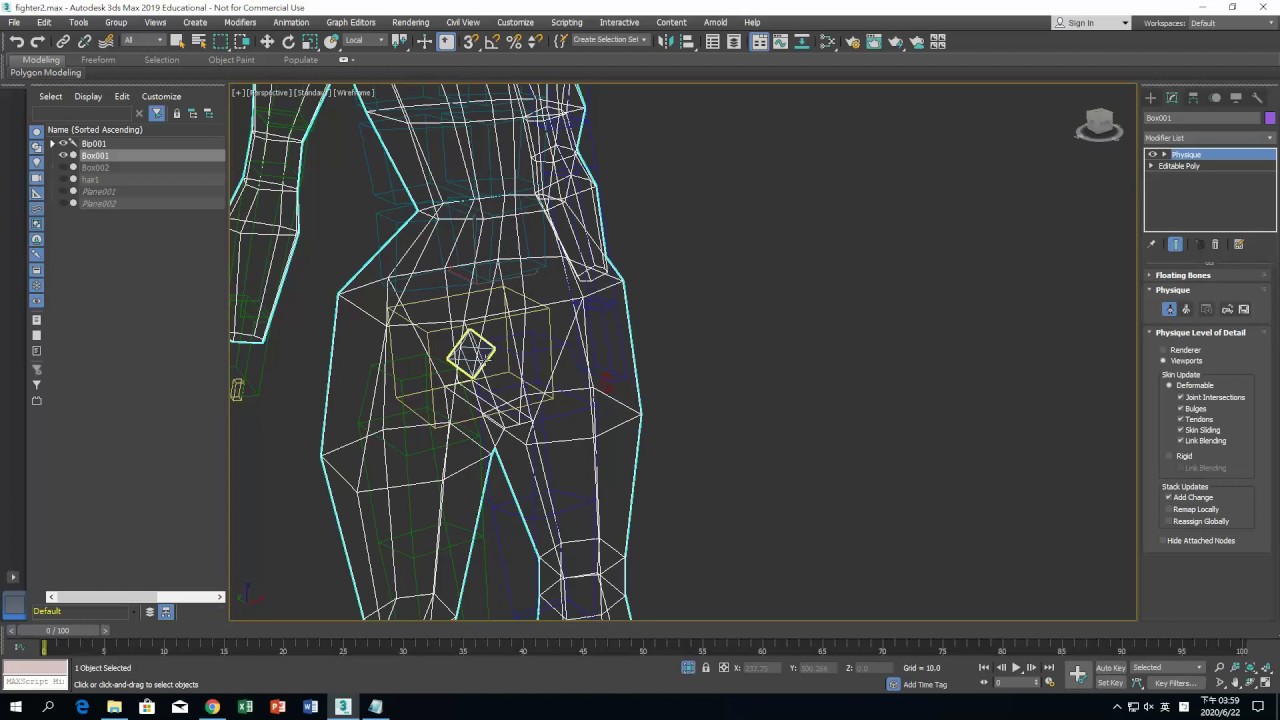
Task: Click Remove modifier trash icon
Action: point(1215,244)
